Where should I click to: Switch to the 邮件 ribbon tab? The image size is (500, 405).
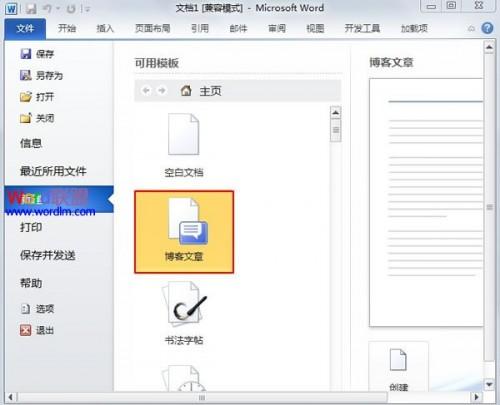click(x=238, y=28)
